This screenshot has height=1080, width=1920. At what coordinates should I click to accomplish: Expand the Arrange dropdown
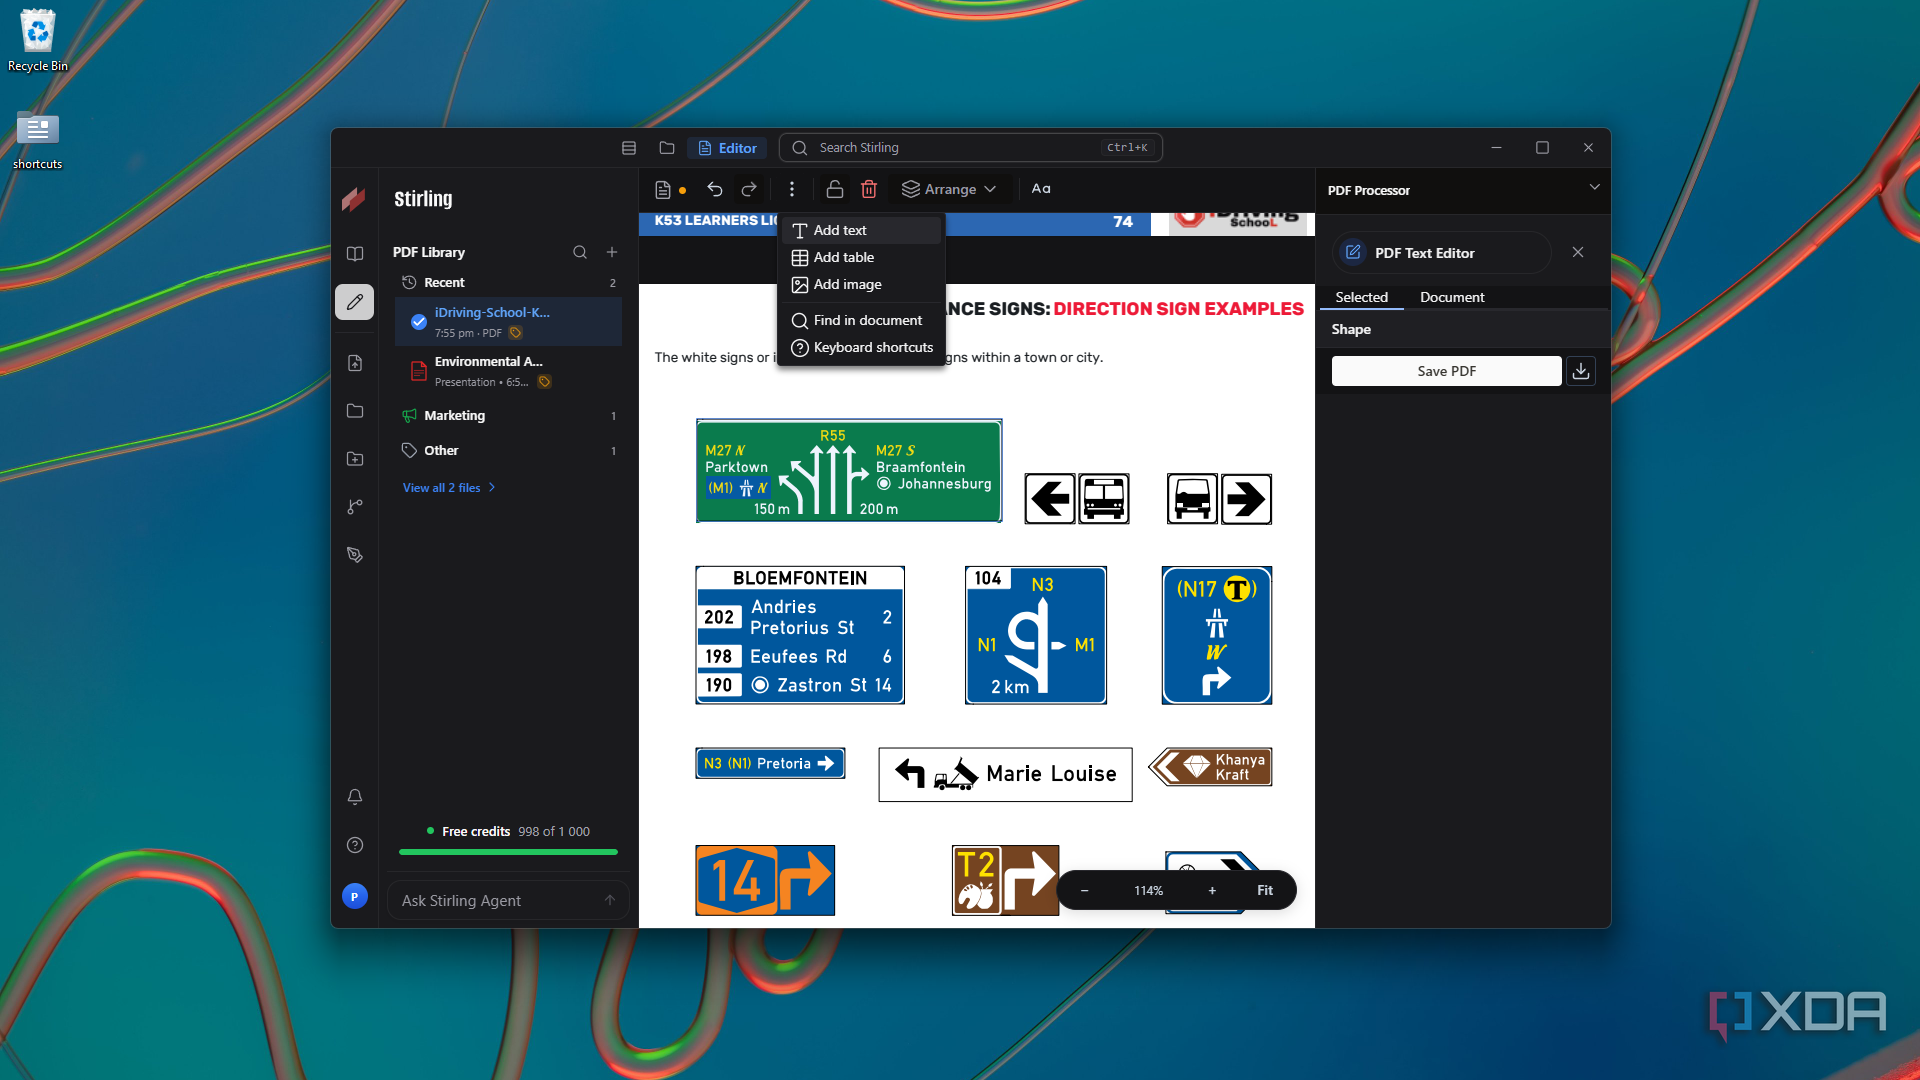(949, 189)
